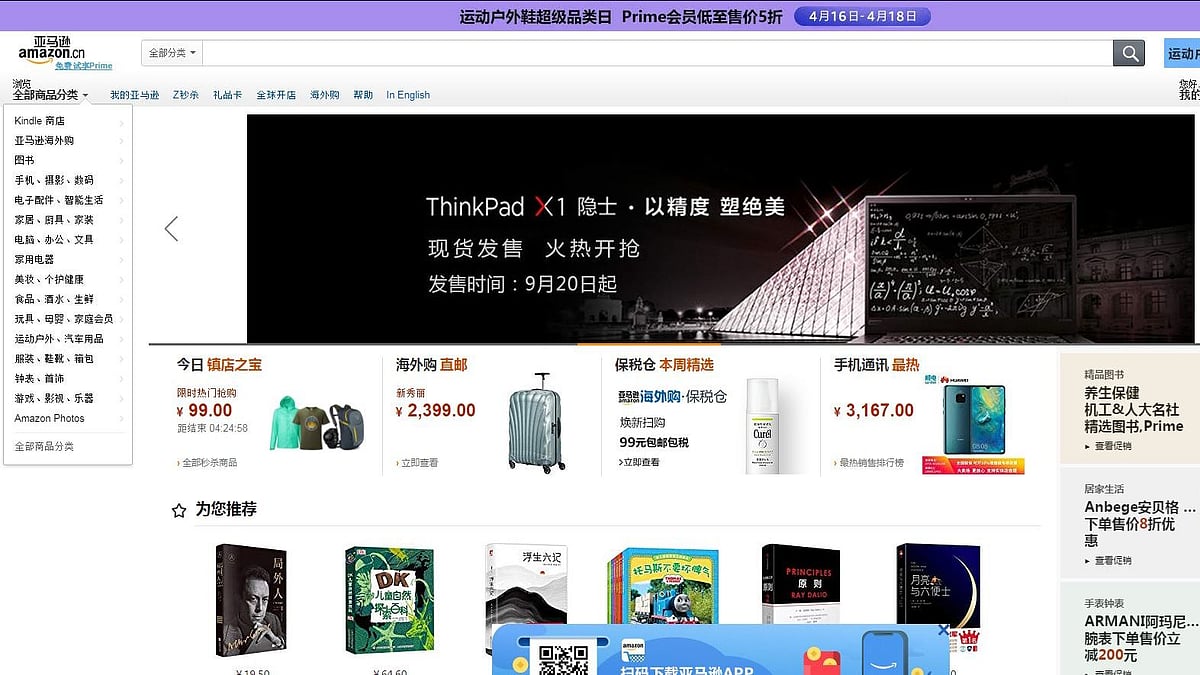Click the search magnifier icon

click(1129, 53)
